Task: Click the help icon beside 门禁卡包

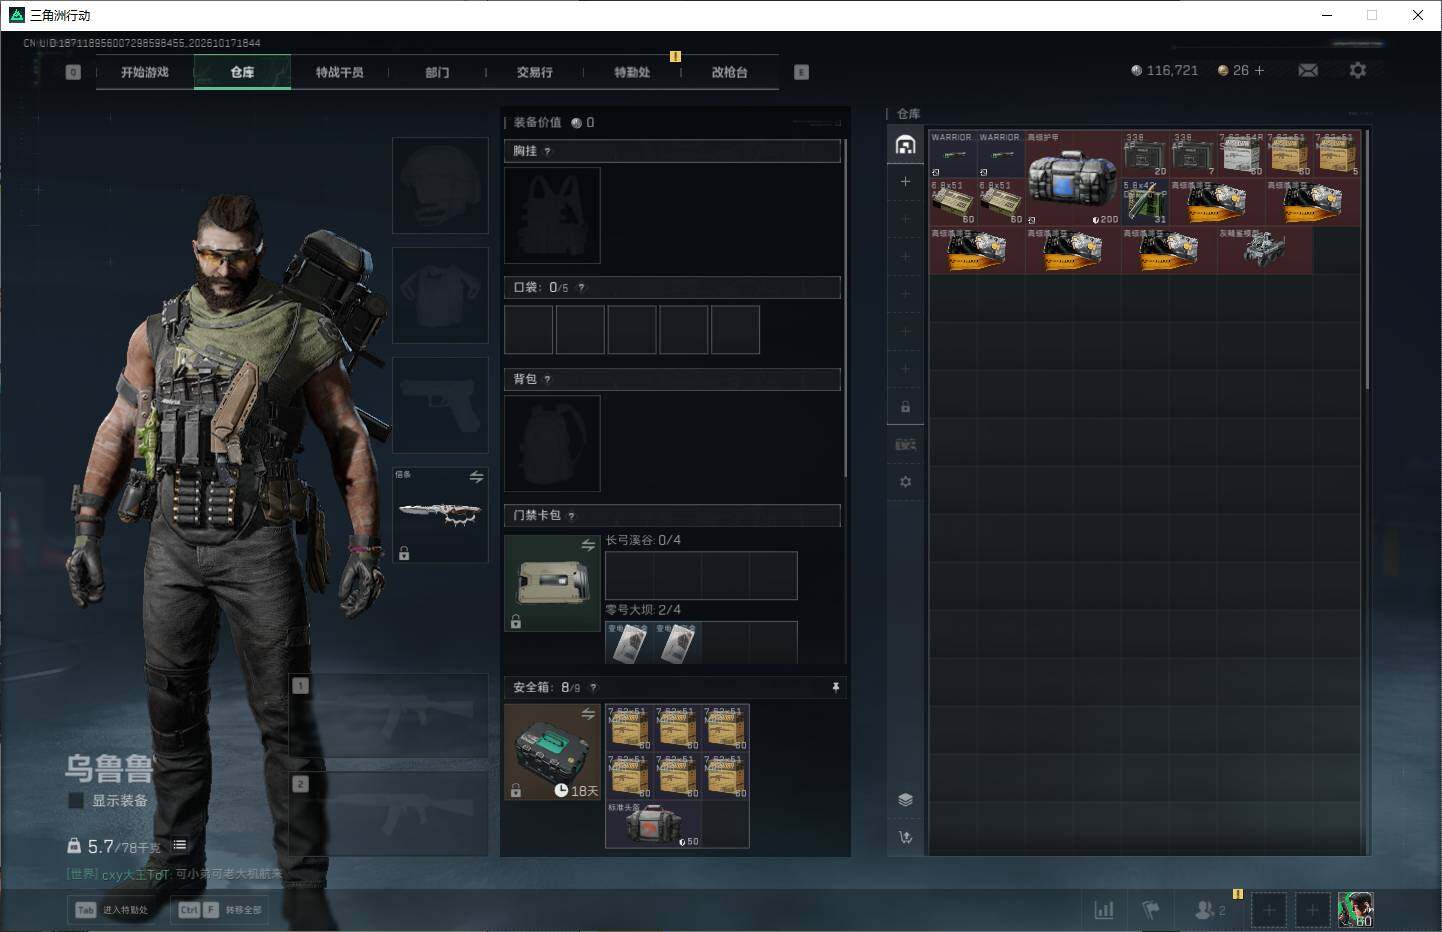Action: click(571, 516)
